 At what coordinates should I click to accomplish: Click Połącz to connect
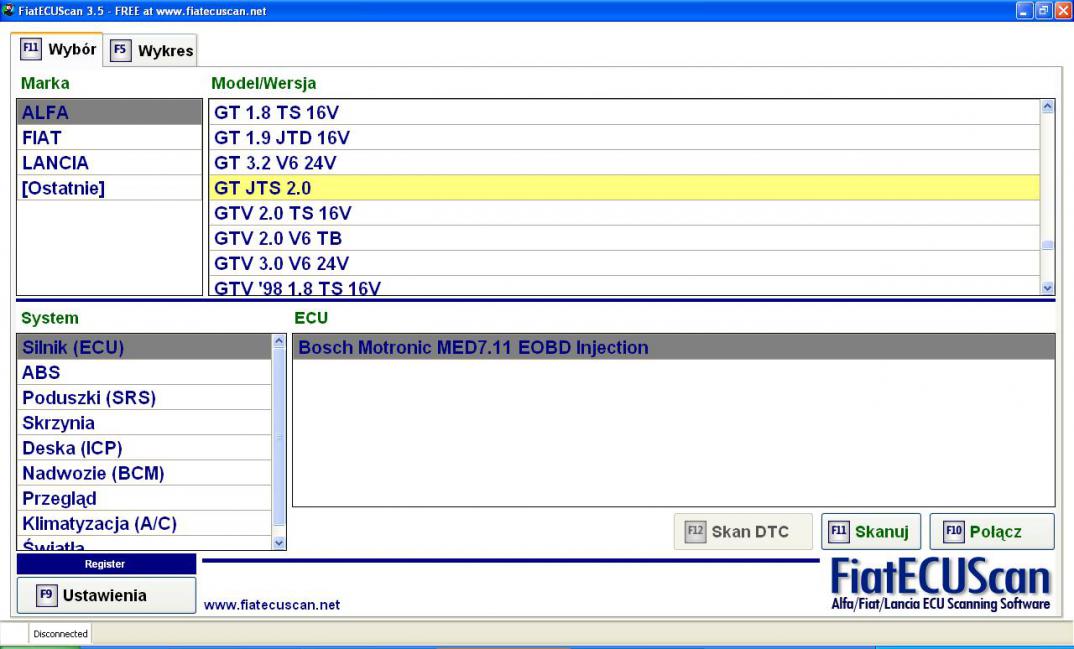point(992,531)
